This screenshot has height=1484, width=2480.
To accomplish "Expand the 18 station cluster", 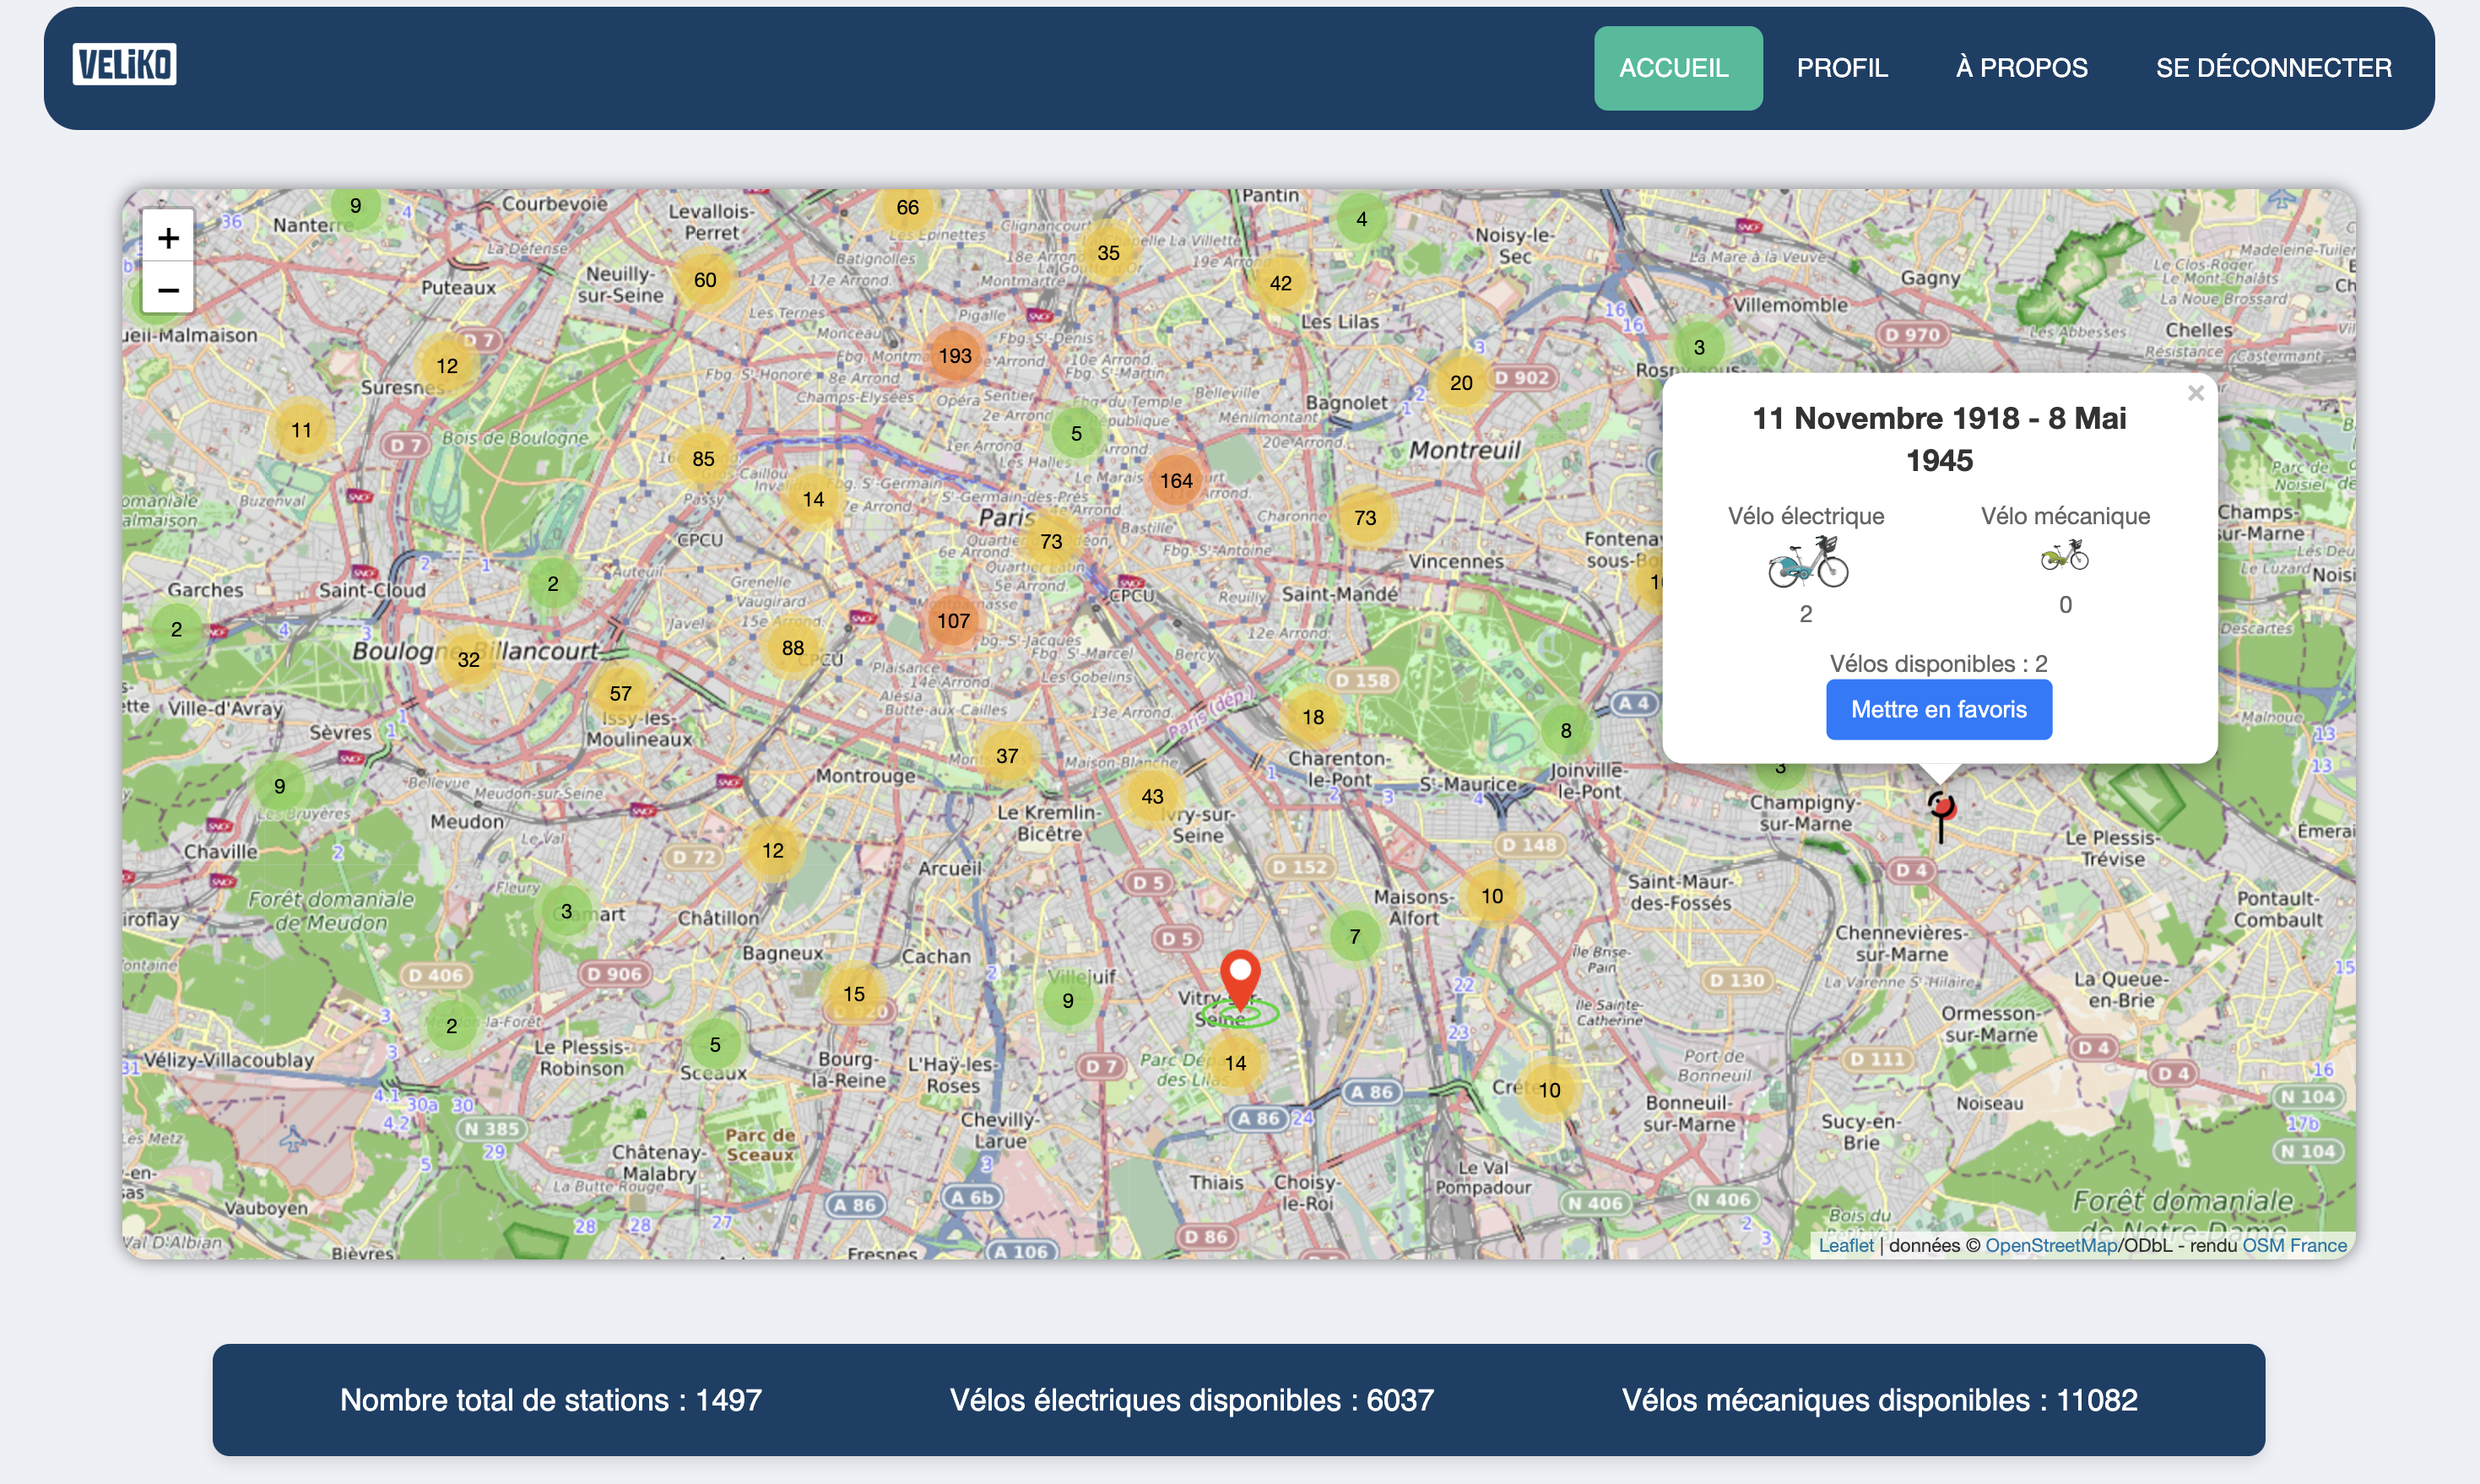I will [x=1312, y=716].
